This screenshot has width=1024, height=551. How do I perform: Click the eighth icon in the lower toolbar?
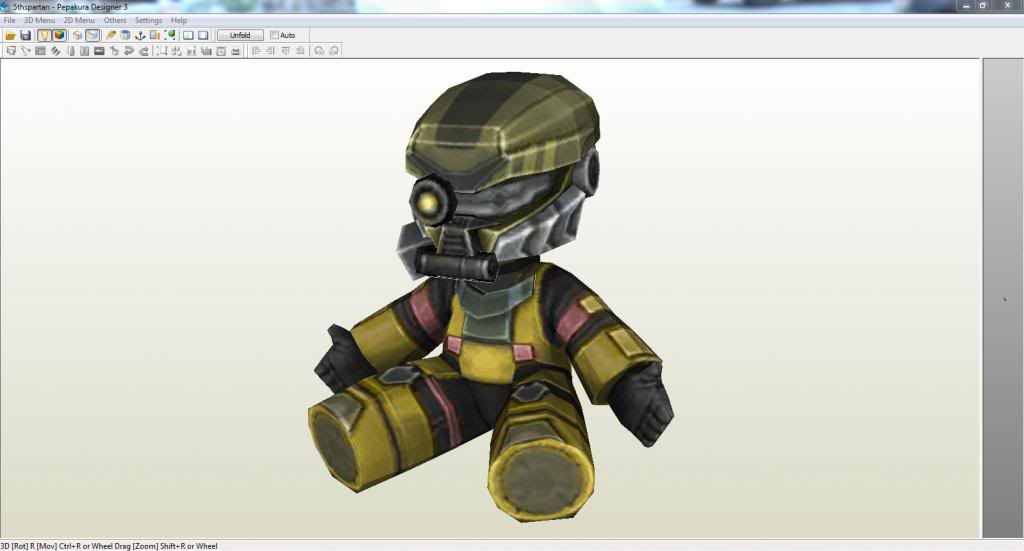114,51
